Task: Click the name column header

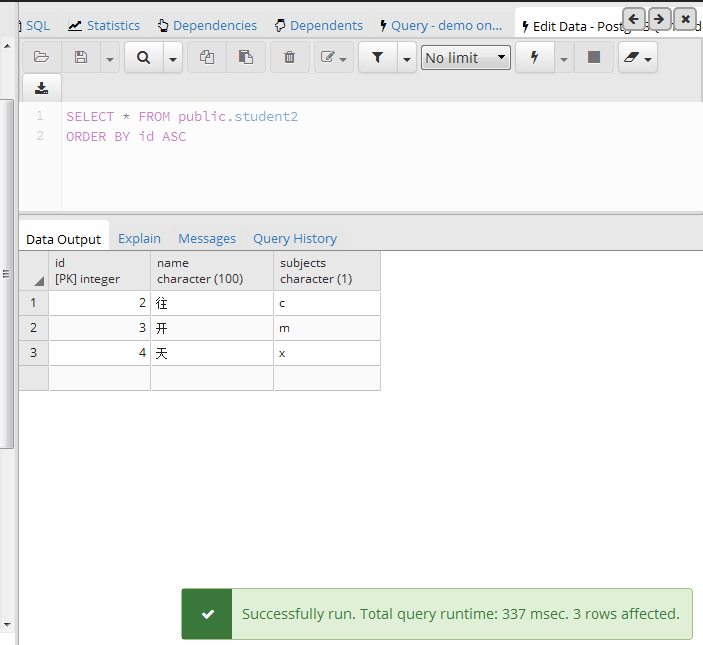Action: 212,271
